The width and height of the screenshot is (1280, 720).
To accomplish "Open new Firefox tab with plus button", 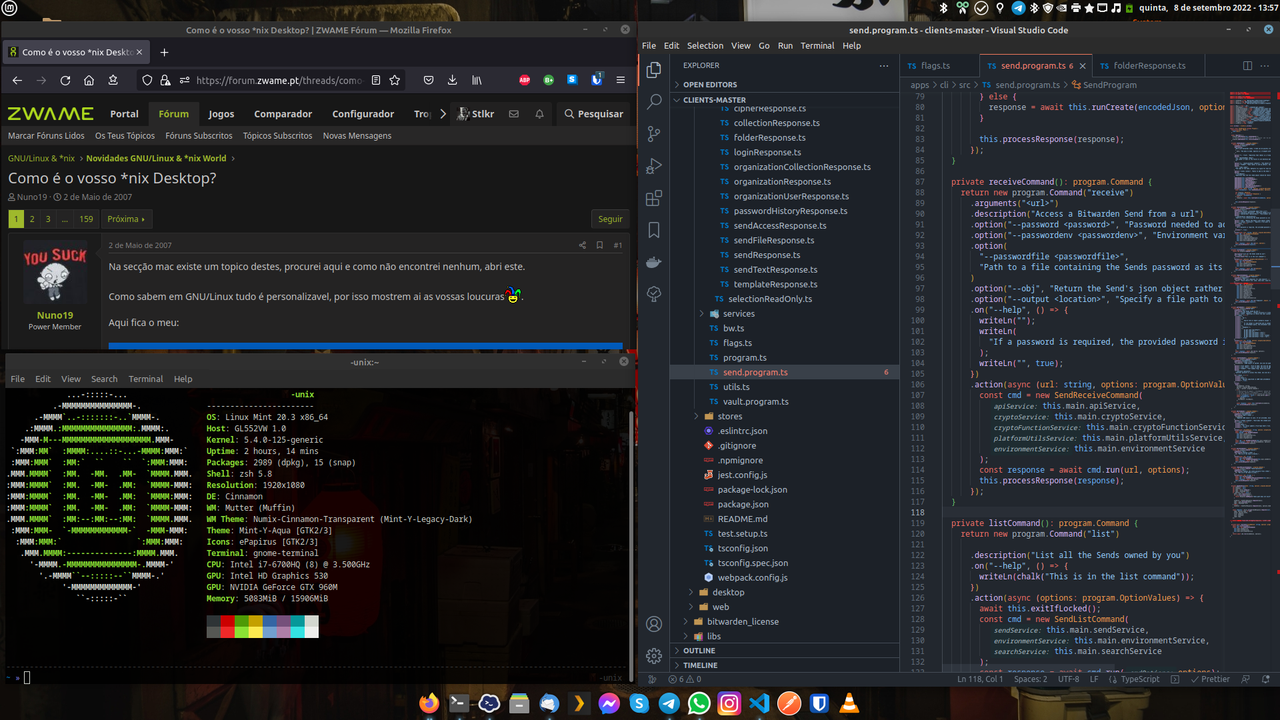I will click(x=164, y=52).
